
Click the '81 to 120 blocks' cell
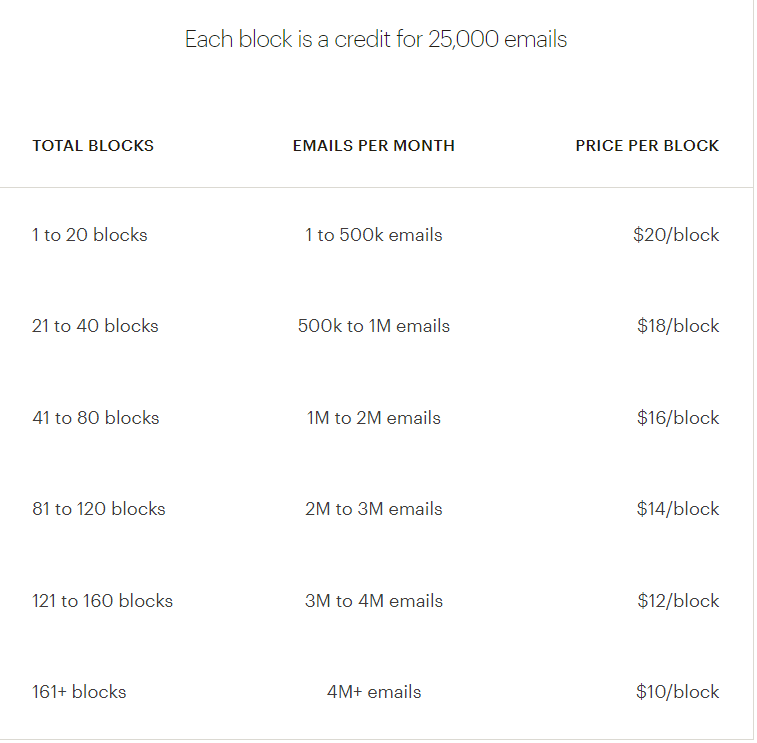[x=99, y=509]
